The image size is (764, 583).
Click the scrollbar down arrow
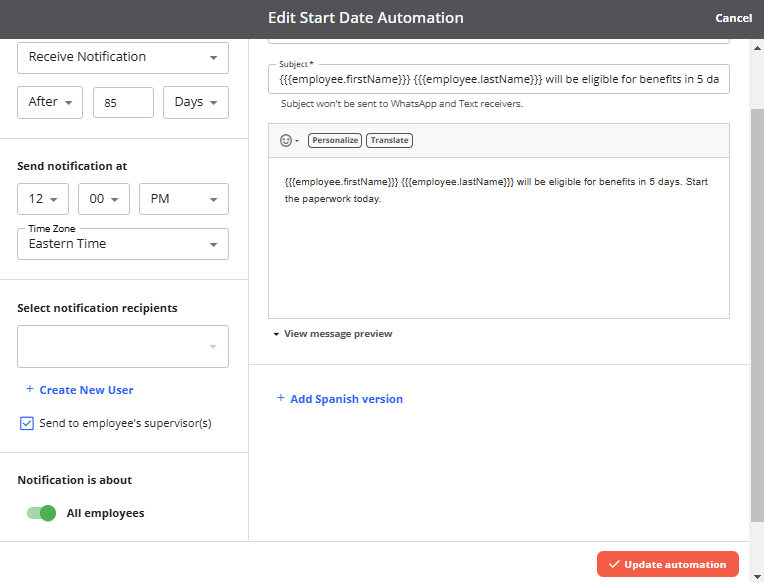click(x=757, y=577)
